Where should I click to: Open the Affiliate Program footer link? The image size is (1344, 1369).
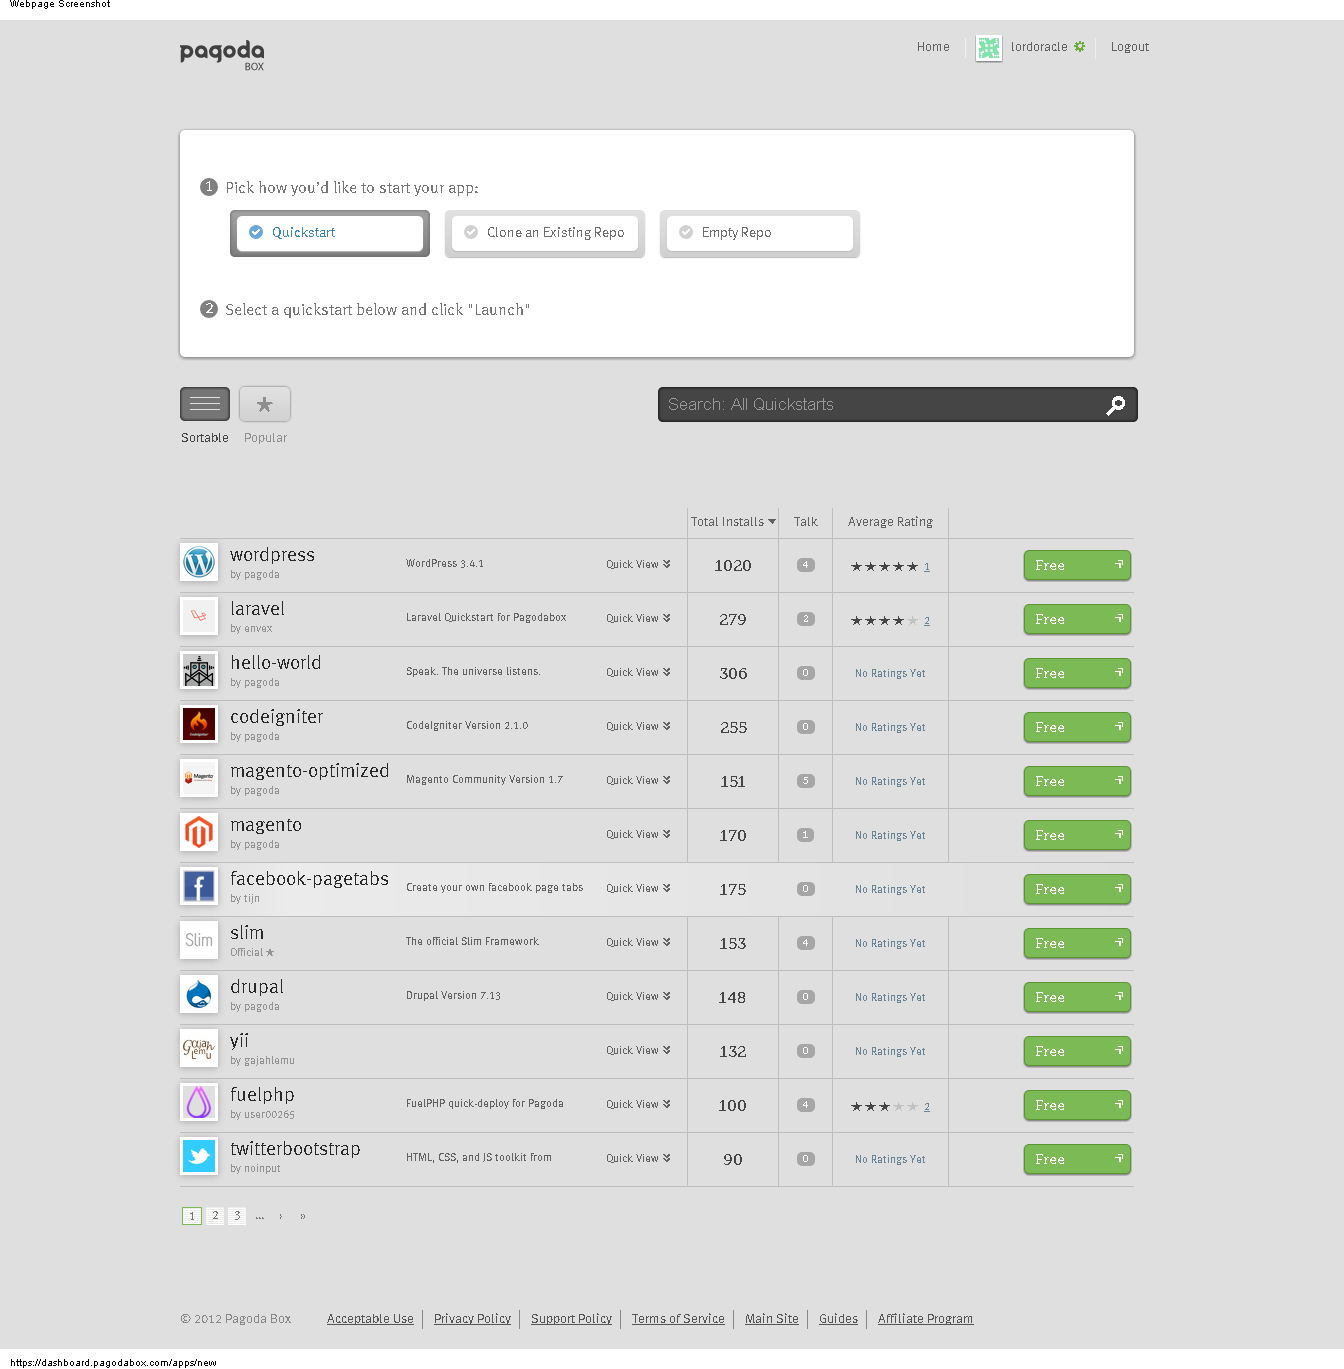tap(925, 1319)
